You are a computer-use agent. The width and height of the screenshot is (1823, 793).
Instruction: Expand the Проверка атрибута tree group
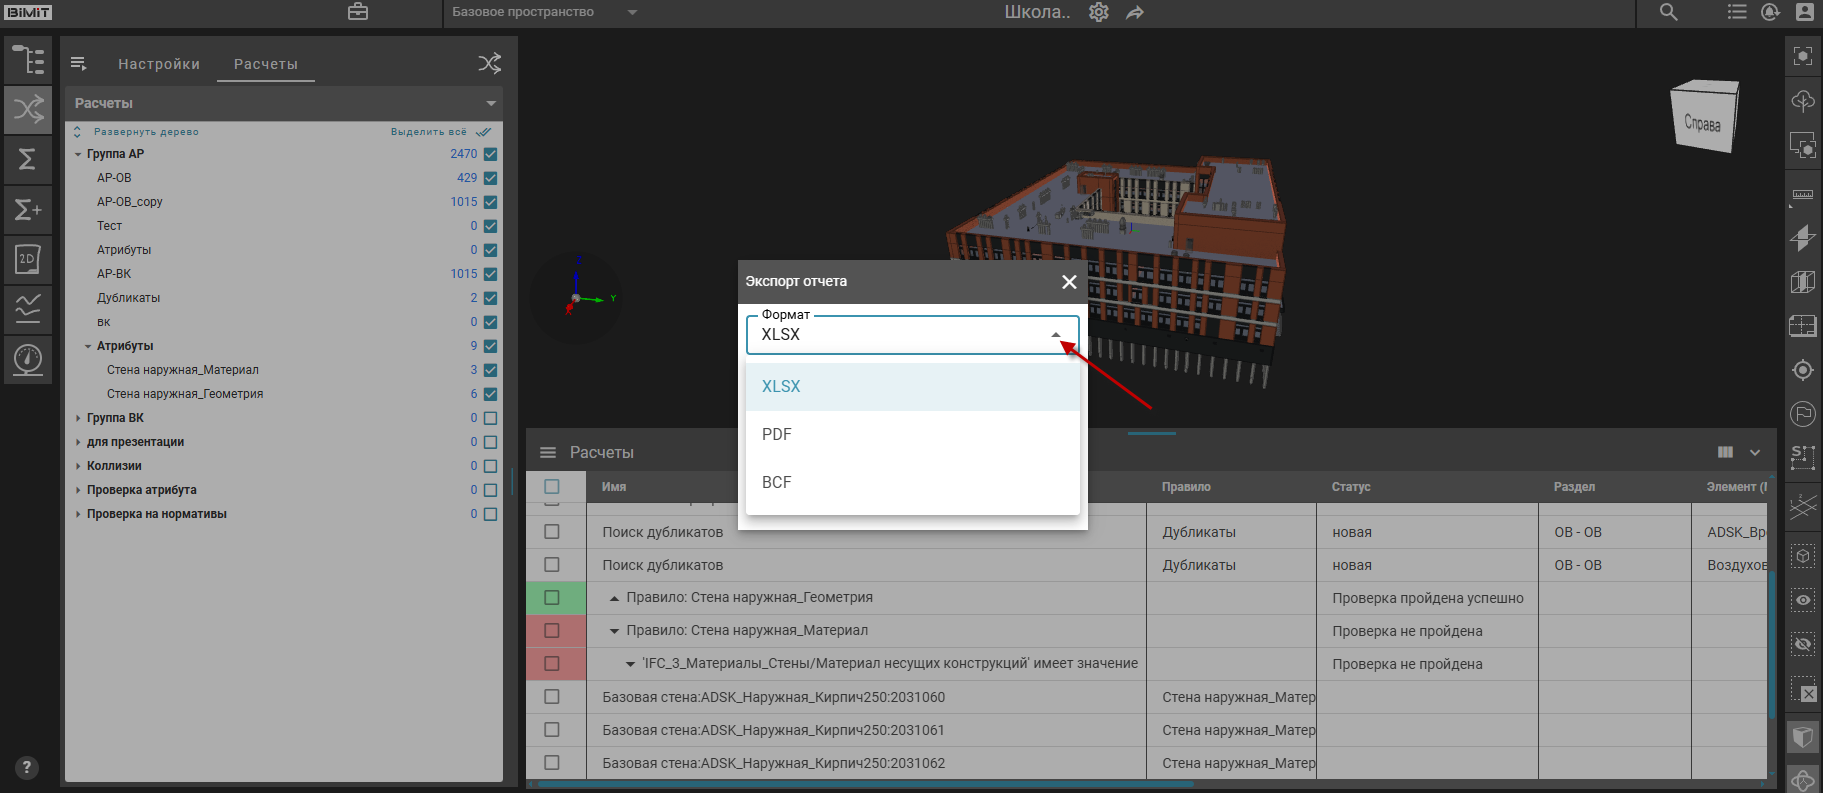78,490
